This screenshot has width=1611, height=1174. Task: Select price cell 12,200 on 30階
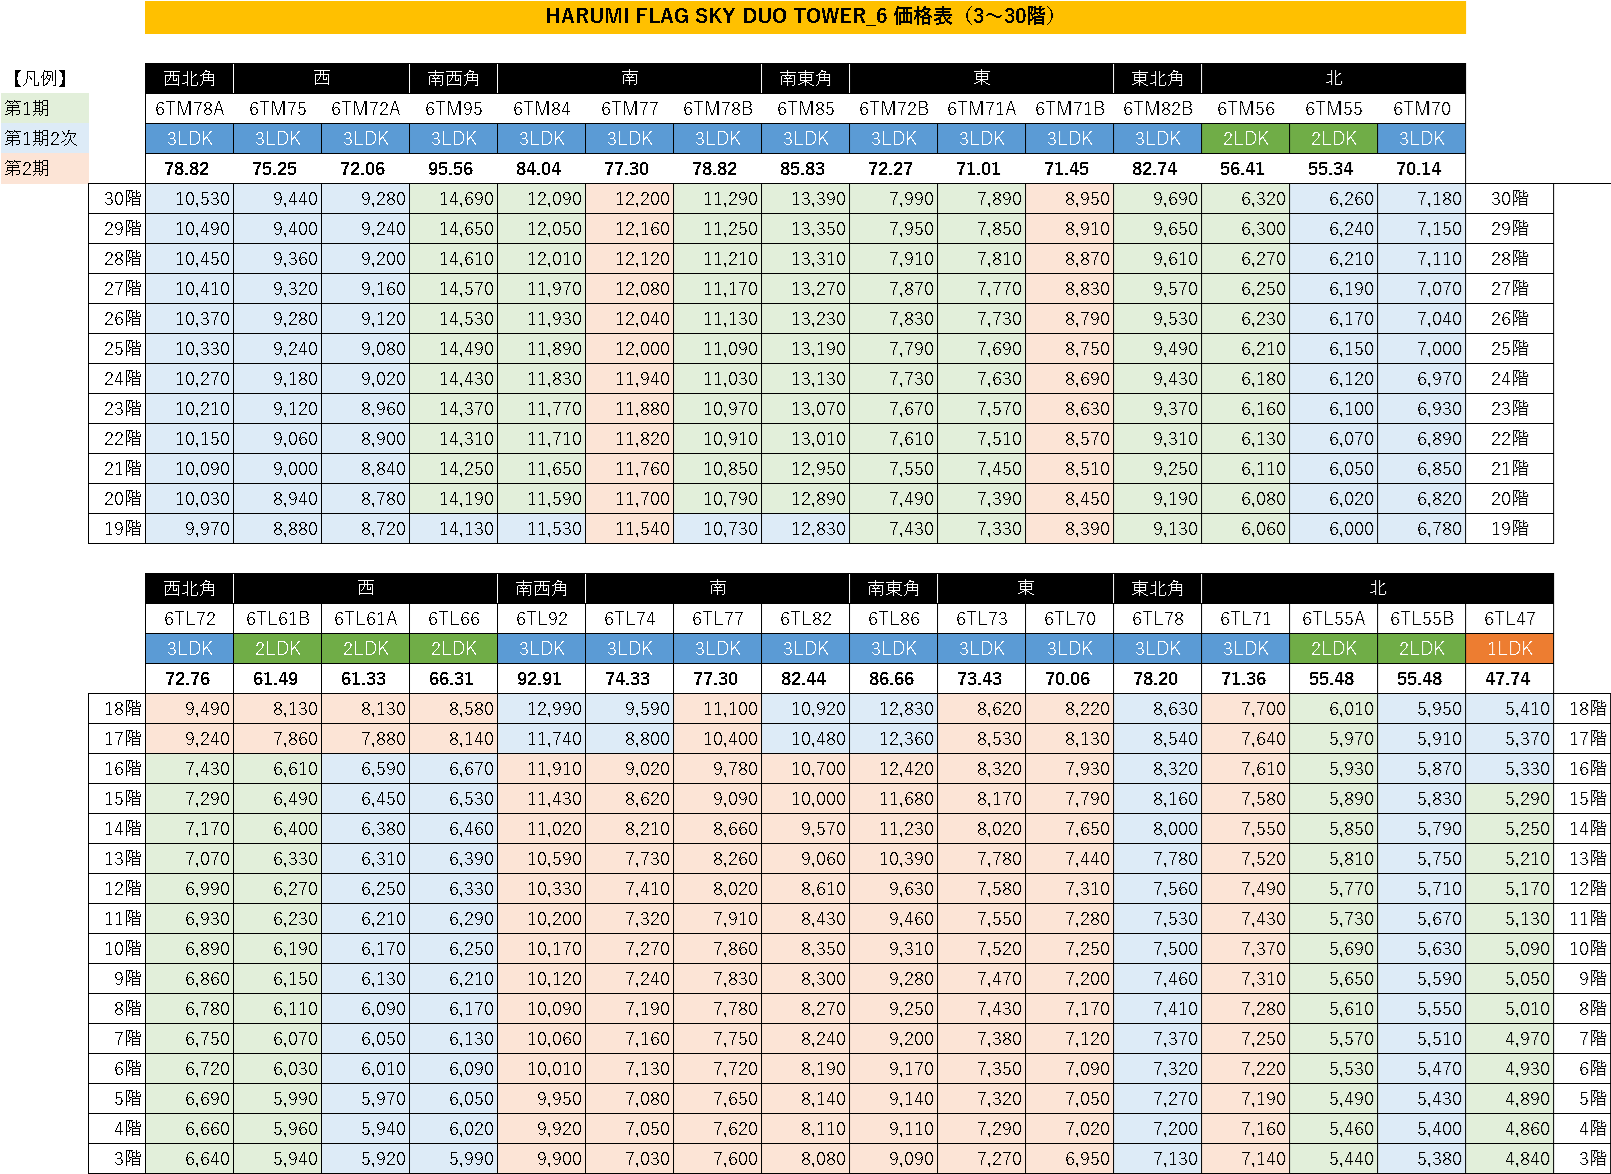[629, 198]
